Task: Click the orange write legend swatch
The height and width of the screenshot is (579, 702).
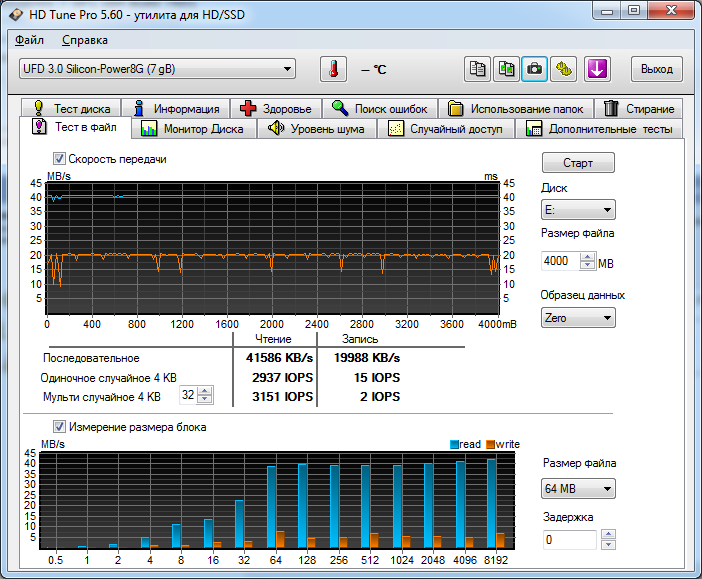Action: pyautogui.click(x=490, y=444)
